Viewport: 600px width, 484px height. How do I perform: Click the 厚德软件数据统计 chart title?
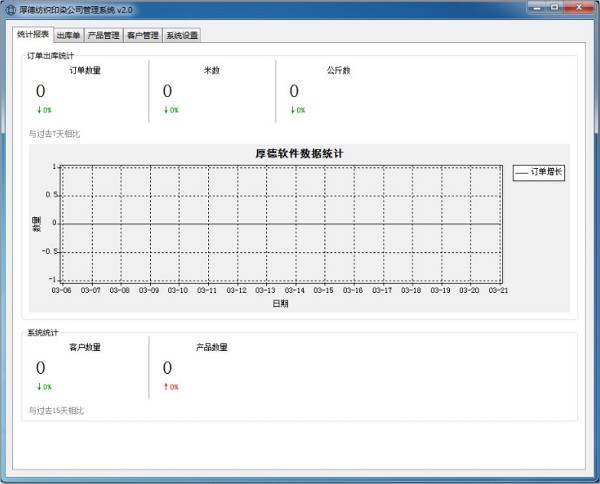point(300,153)
